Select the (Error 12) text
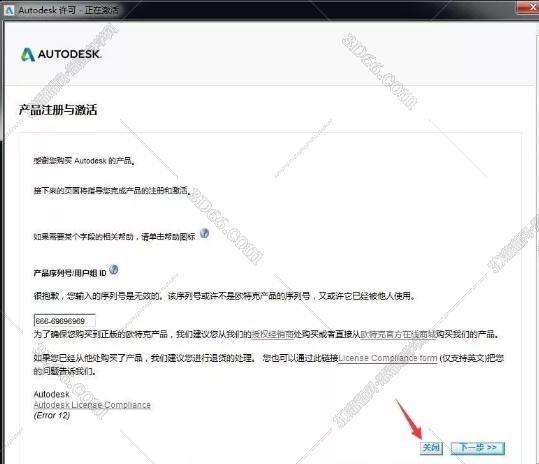The width and height of the screenshot is (539, 464). [x=52, y=415]
